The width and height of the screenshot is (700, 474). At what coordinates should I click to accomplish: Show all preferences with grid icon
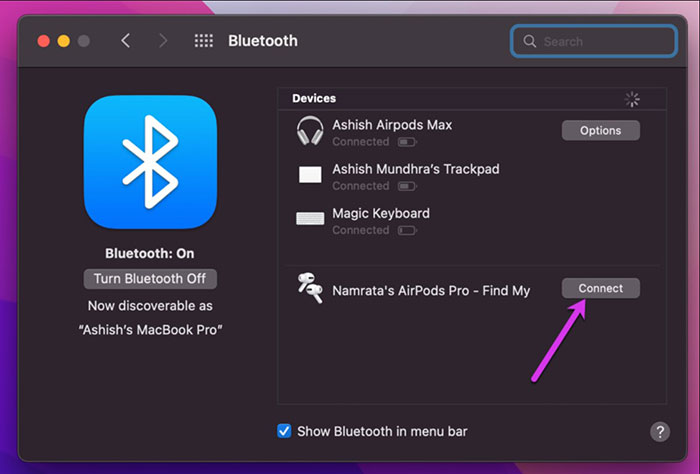pyautogui.click(x=204, y=41)
